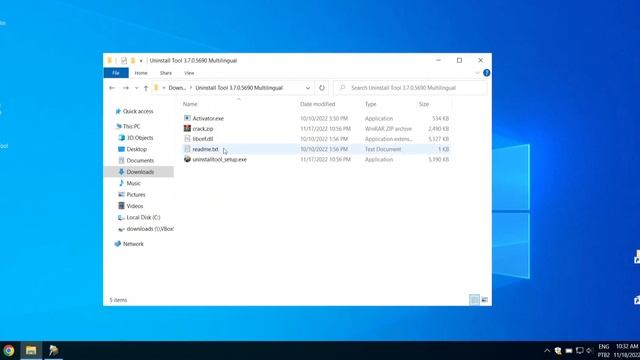Click the 10/10/2022 5:50 PM date cell
The height and width of the screenshot is (360, 640).
324,118
